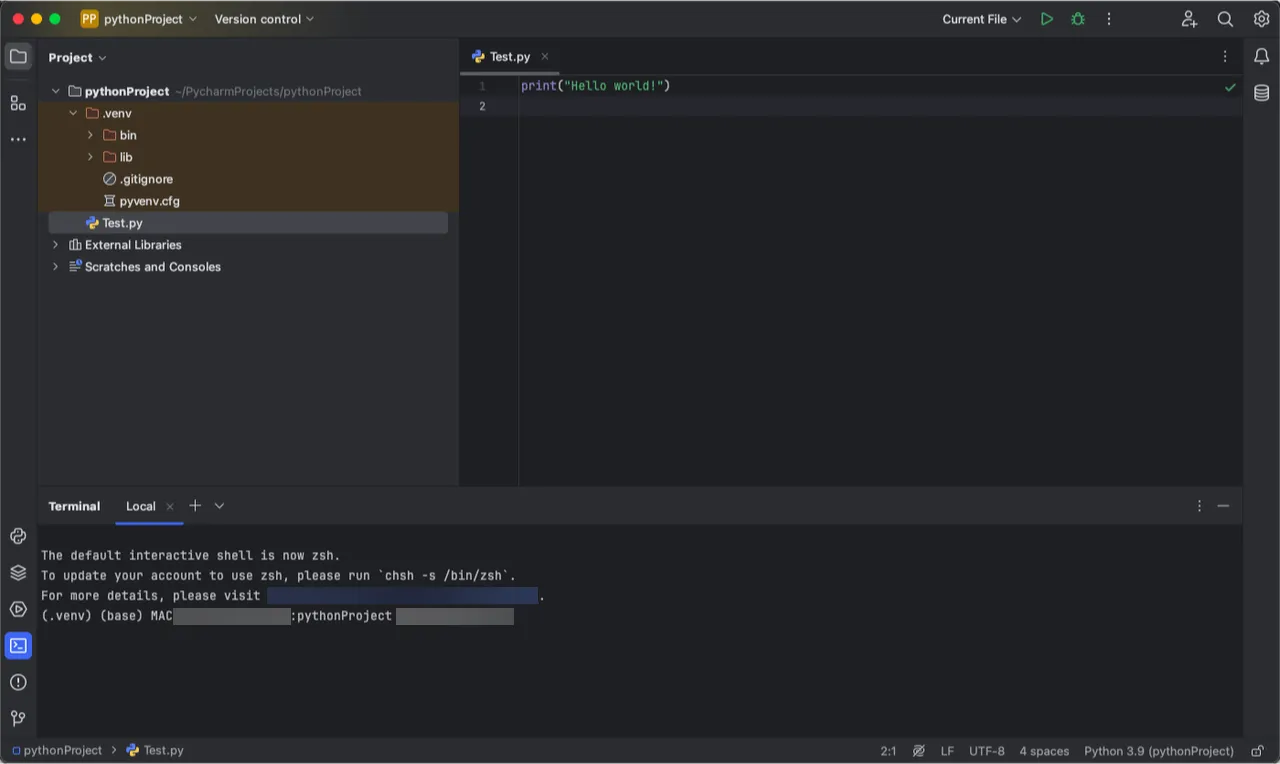Open Search Everywhere magnifier icon
Image resolution: width=1280 pixels, height=764 pixels.
coord(1225,19)
